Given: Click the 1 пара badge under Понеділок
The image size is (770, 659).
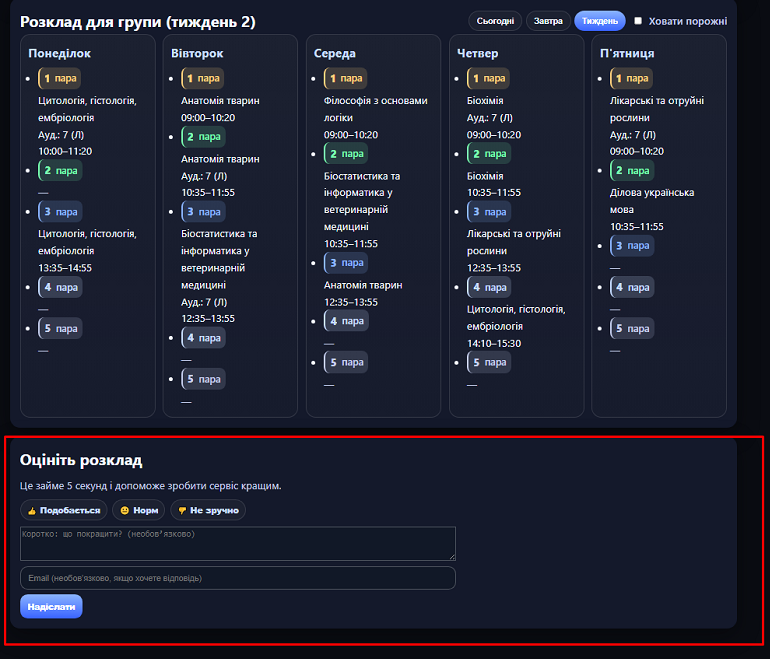Looking at the screenshot, I should coord(60,78).
